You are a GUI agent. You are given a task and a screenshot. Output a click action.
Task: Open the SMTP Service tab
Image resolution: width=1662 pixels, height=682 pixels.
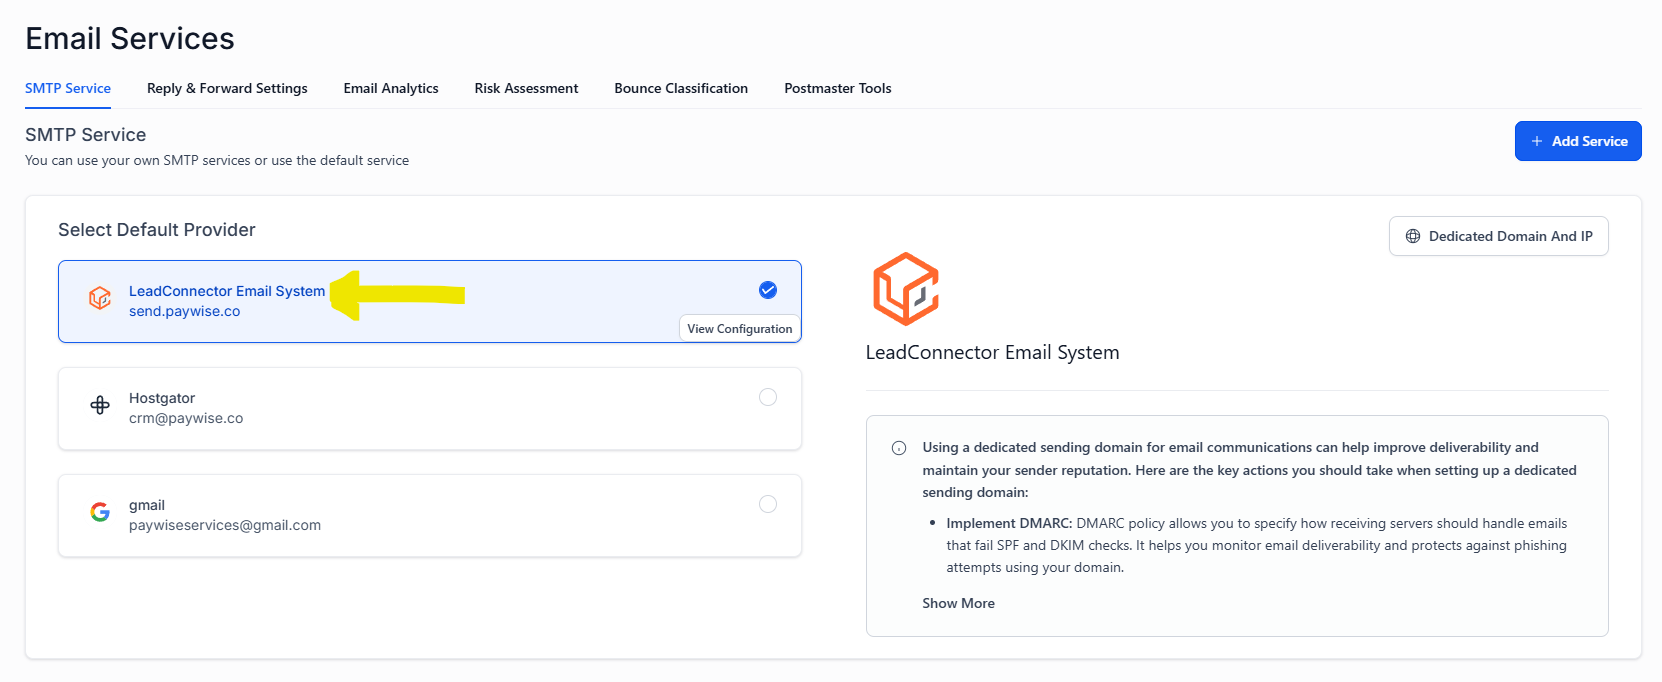[x=68, y=88]
